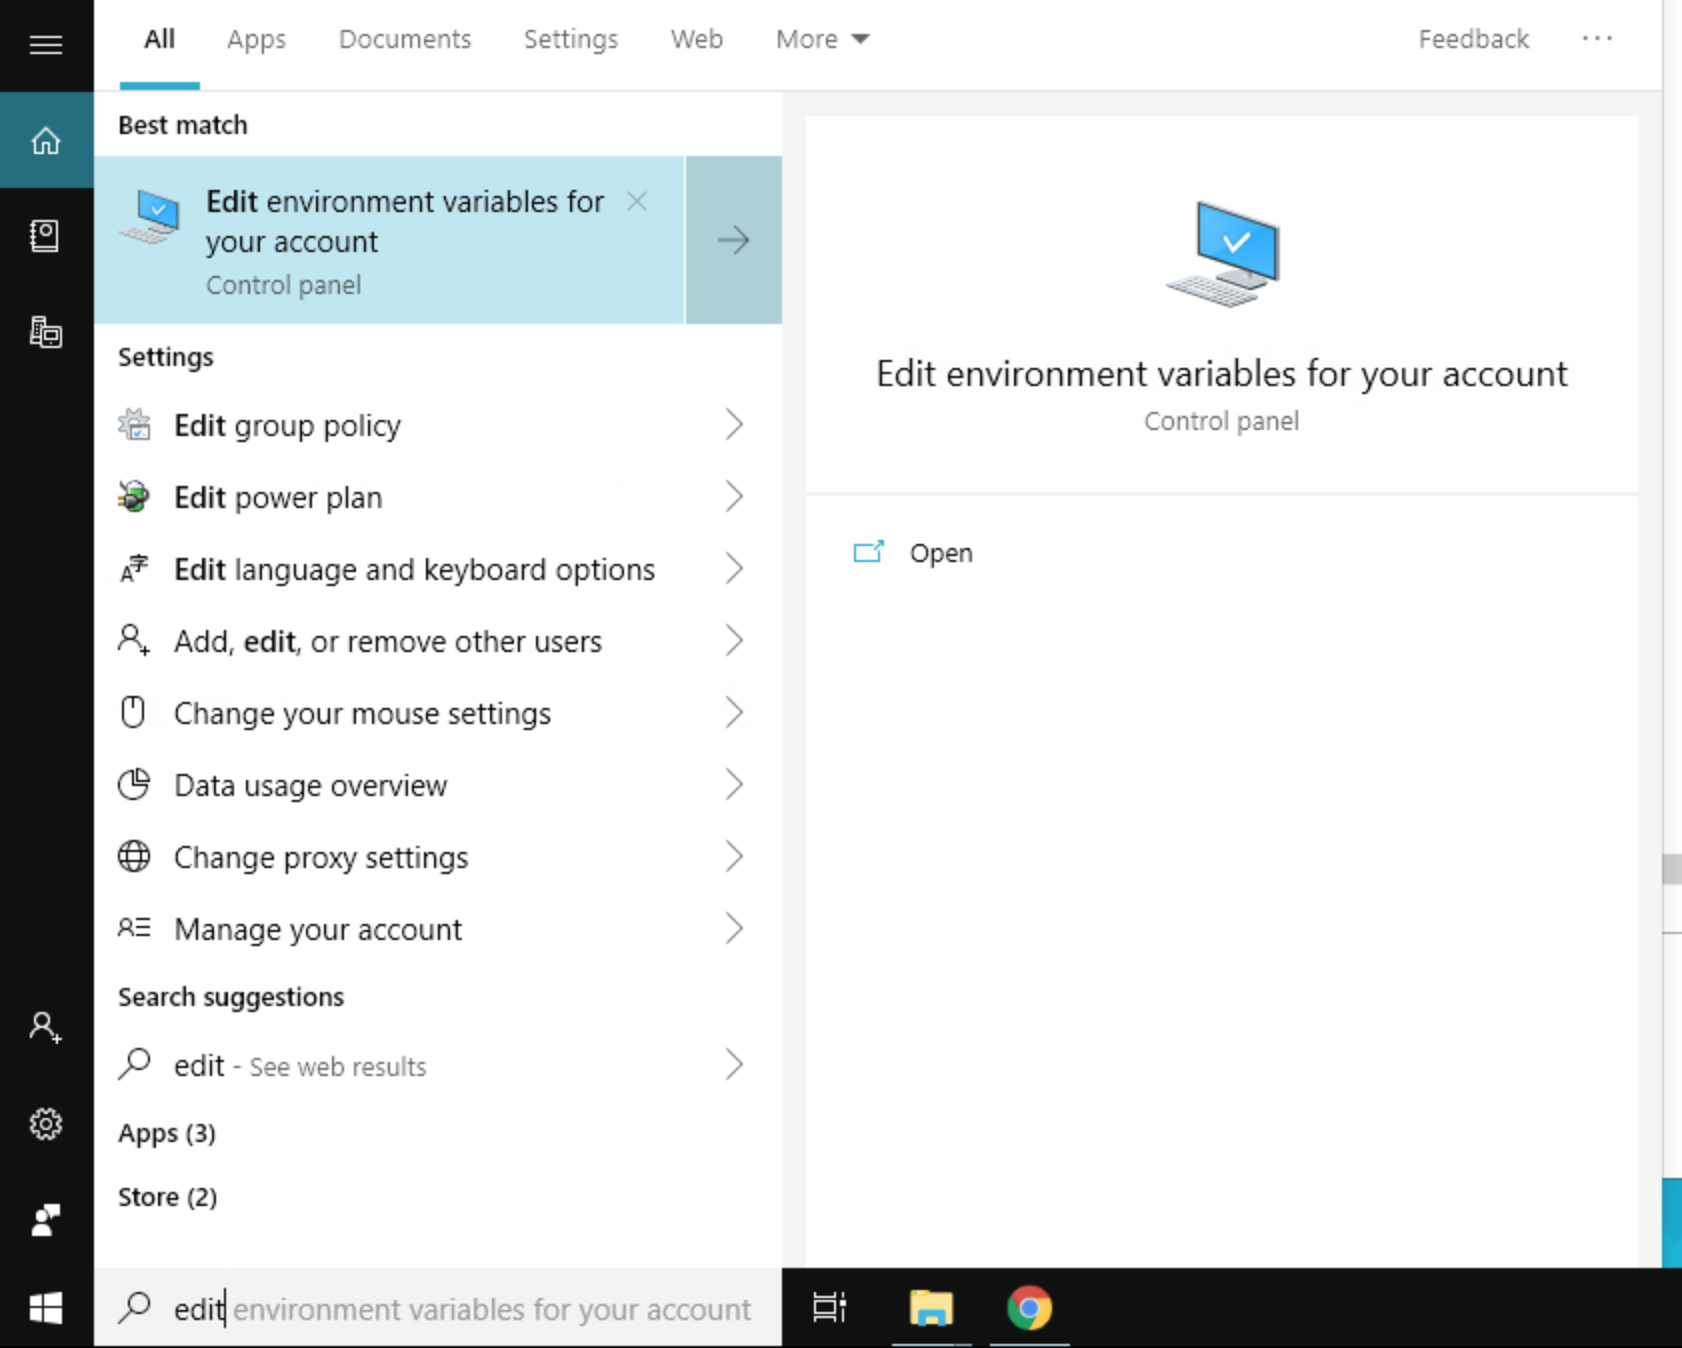Viewport: 1682px width, 1348px height.
Task: Open the notebook icon in sidebar
Action: [x=45, y=236]
